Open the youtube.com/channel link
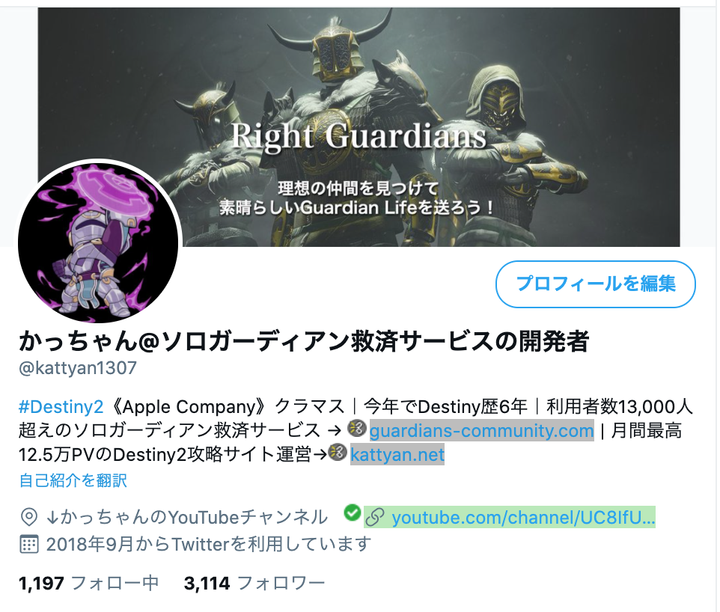720x612 pixels. pyautogui.click(x=523, y=517)
